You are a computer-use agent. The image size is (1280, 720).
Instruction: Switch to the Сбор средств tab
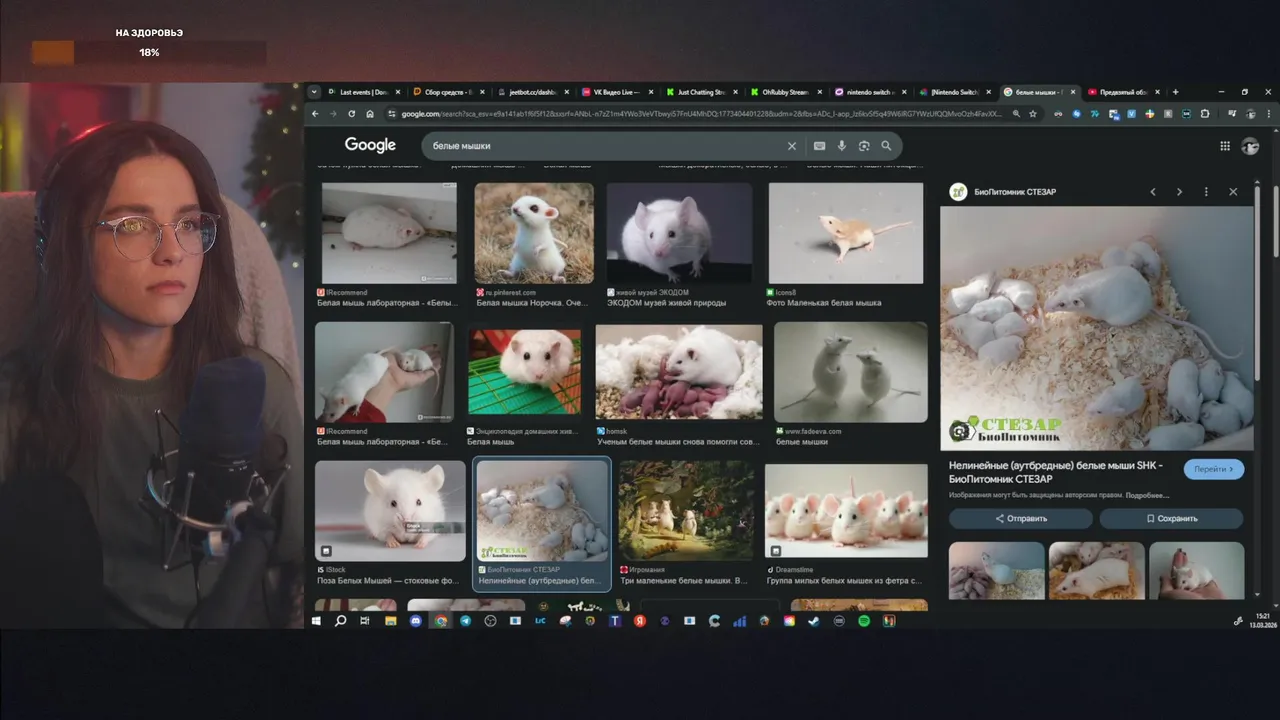[x=448, y=92]
